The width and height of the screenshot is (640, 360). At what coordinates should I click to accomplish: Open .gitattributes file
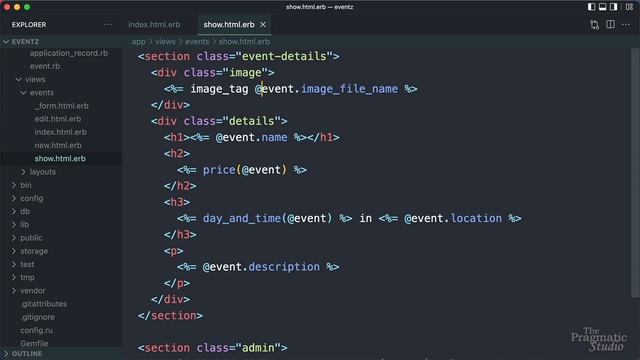pos(44,304)
